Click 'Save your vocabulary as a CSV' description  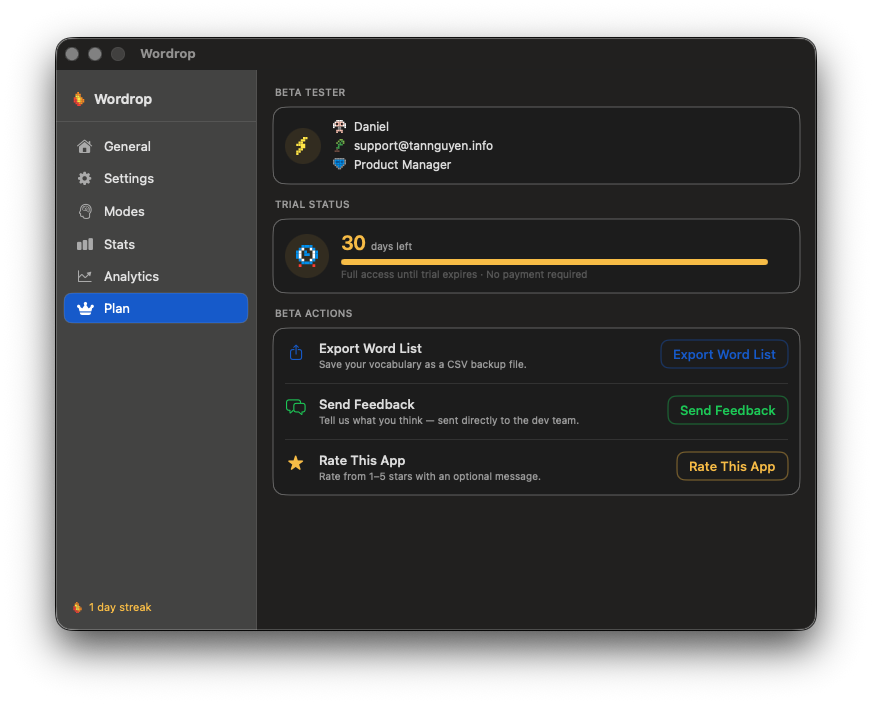coord(423,364)
